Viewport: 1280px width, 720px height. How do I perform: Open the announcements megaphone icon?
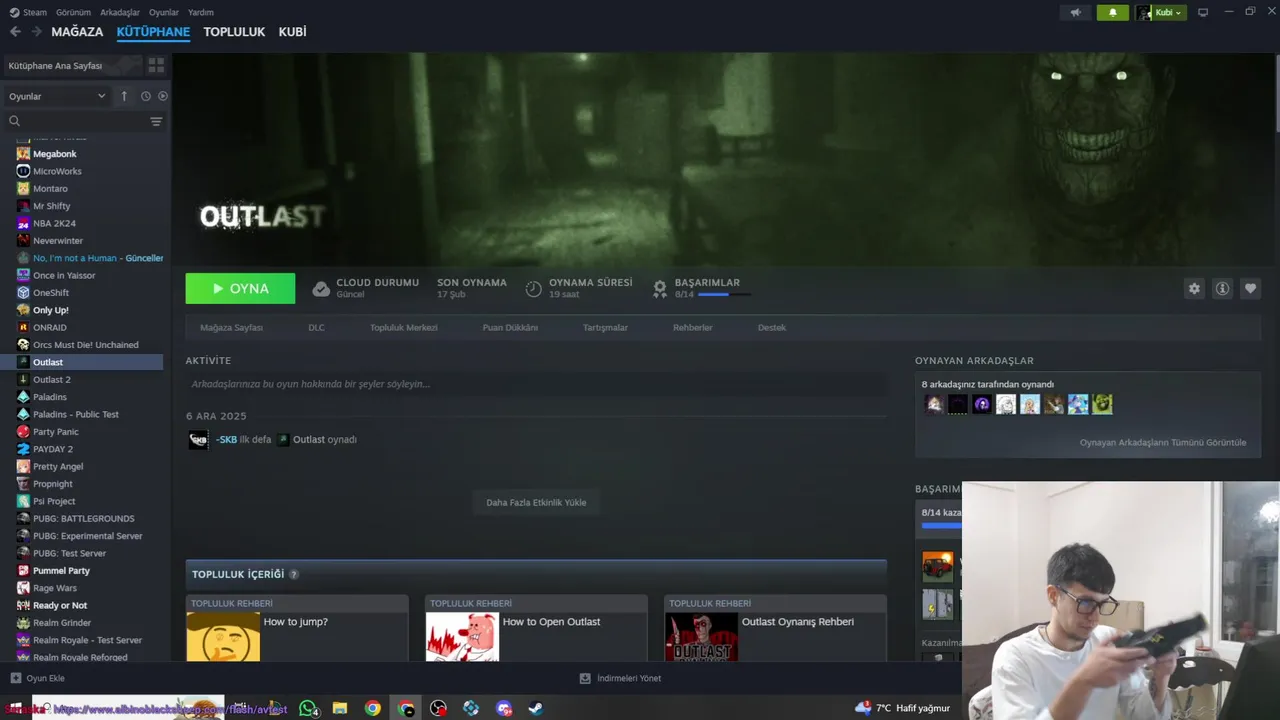(1076, 13)
